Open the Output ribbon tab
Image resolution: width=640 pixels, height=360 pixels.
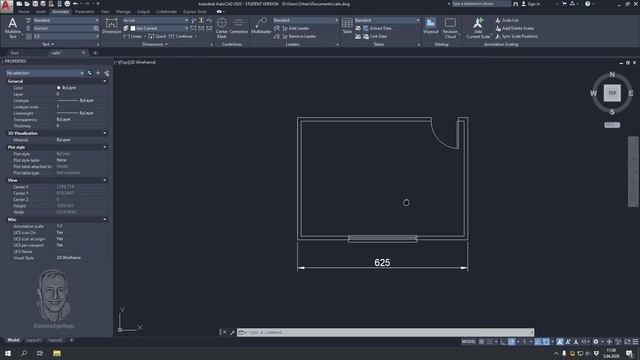pyautogui.click(x=143, y=12)
